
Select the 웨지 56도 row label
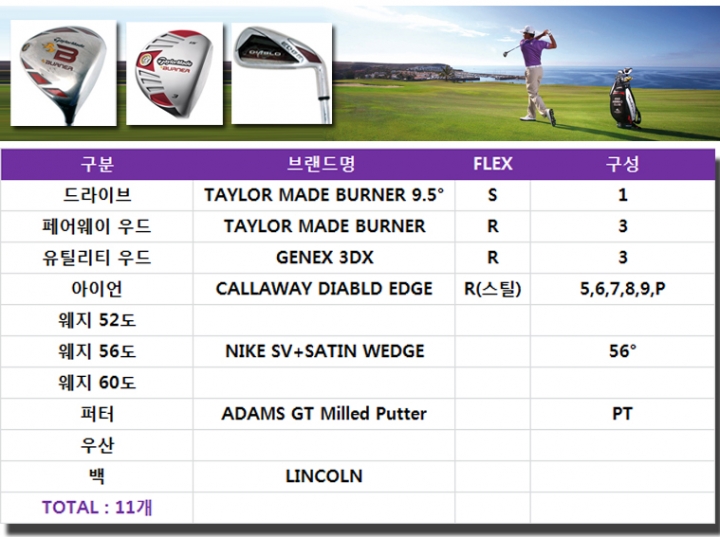pyautogui.click(x=97, y=351)
